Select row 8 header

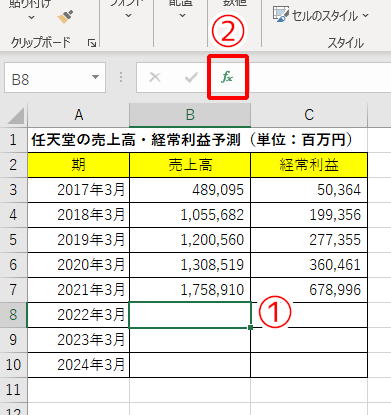coord(13,315)
